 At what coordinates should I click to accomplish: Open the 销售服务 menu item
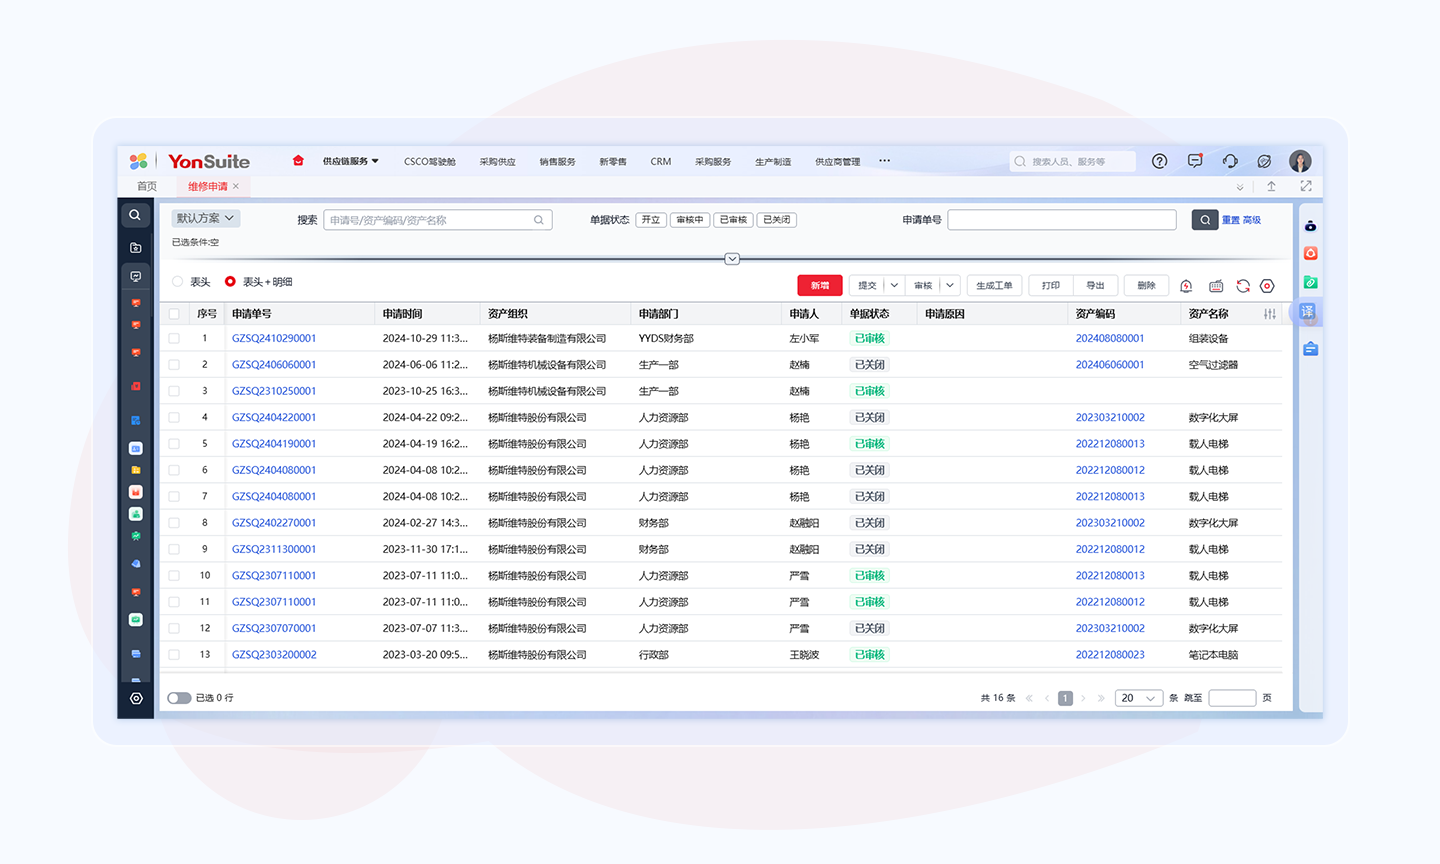[557, 161]
